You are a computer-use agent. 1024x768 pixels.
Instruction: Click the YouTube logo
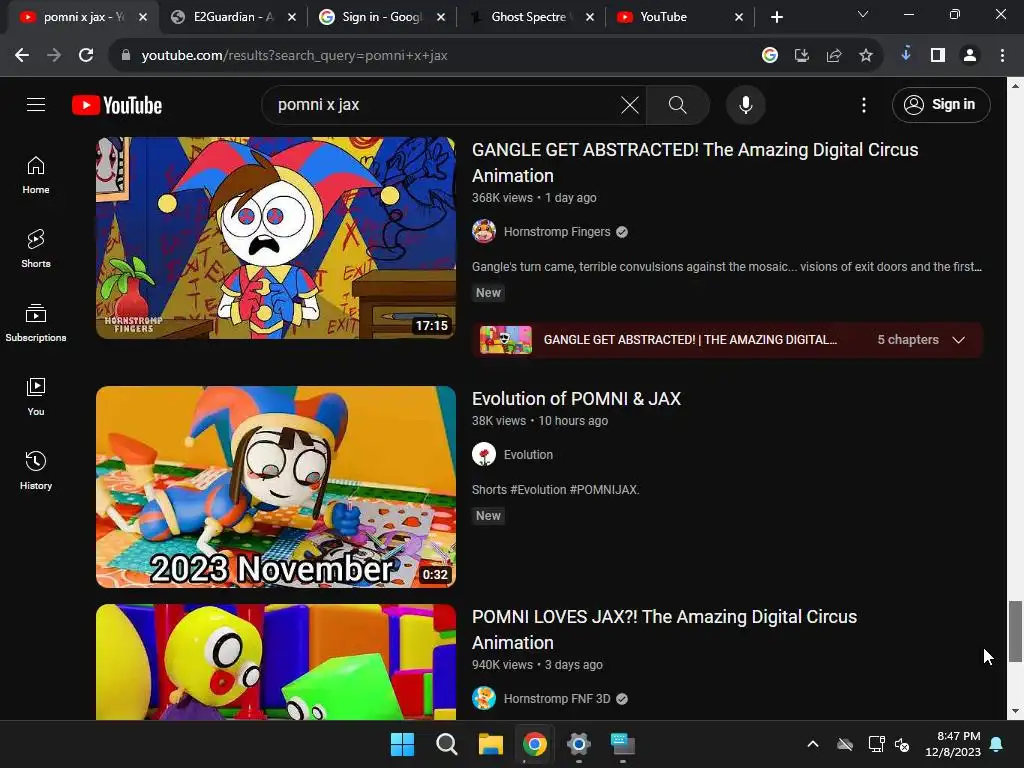(117, 105)
